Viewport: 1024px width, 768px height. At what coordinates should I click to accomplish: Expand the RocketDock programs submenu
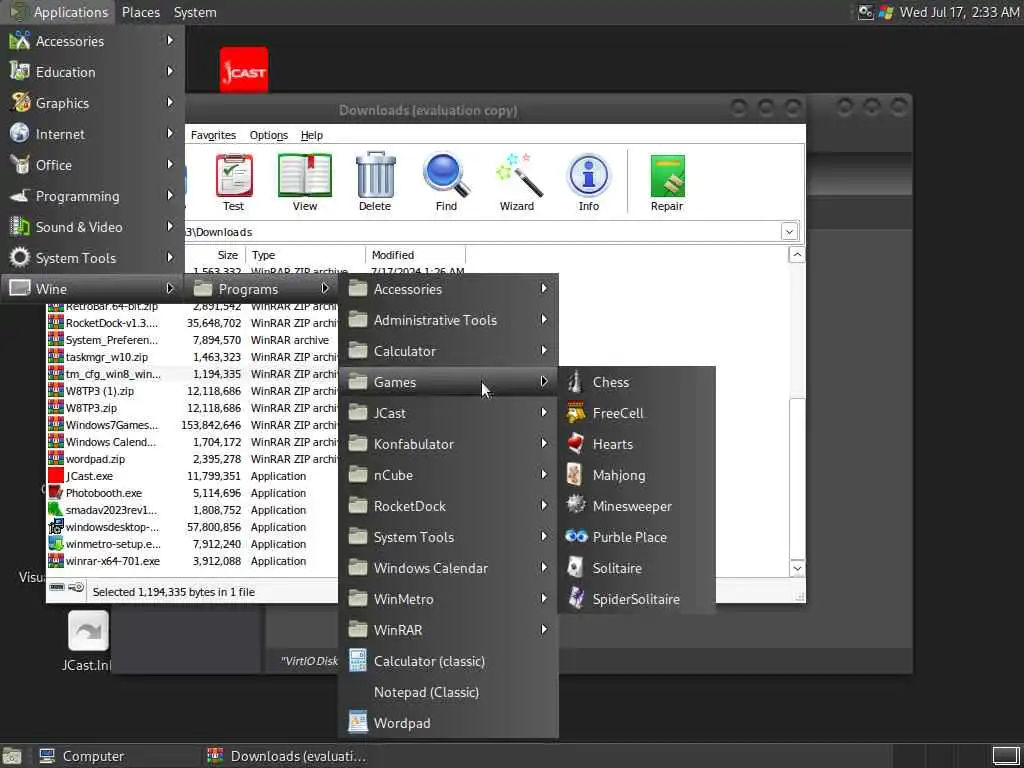click(x=448, y=506)
